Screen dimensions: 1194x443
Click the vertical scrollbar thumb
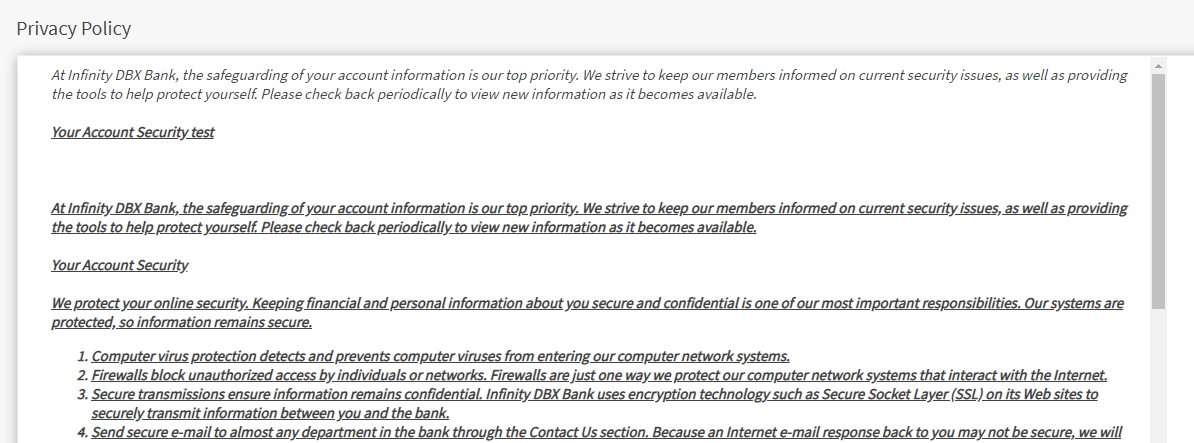(x=1159, y=190)
